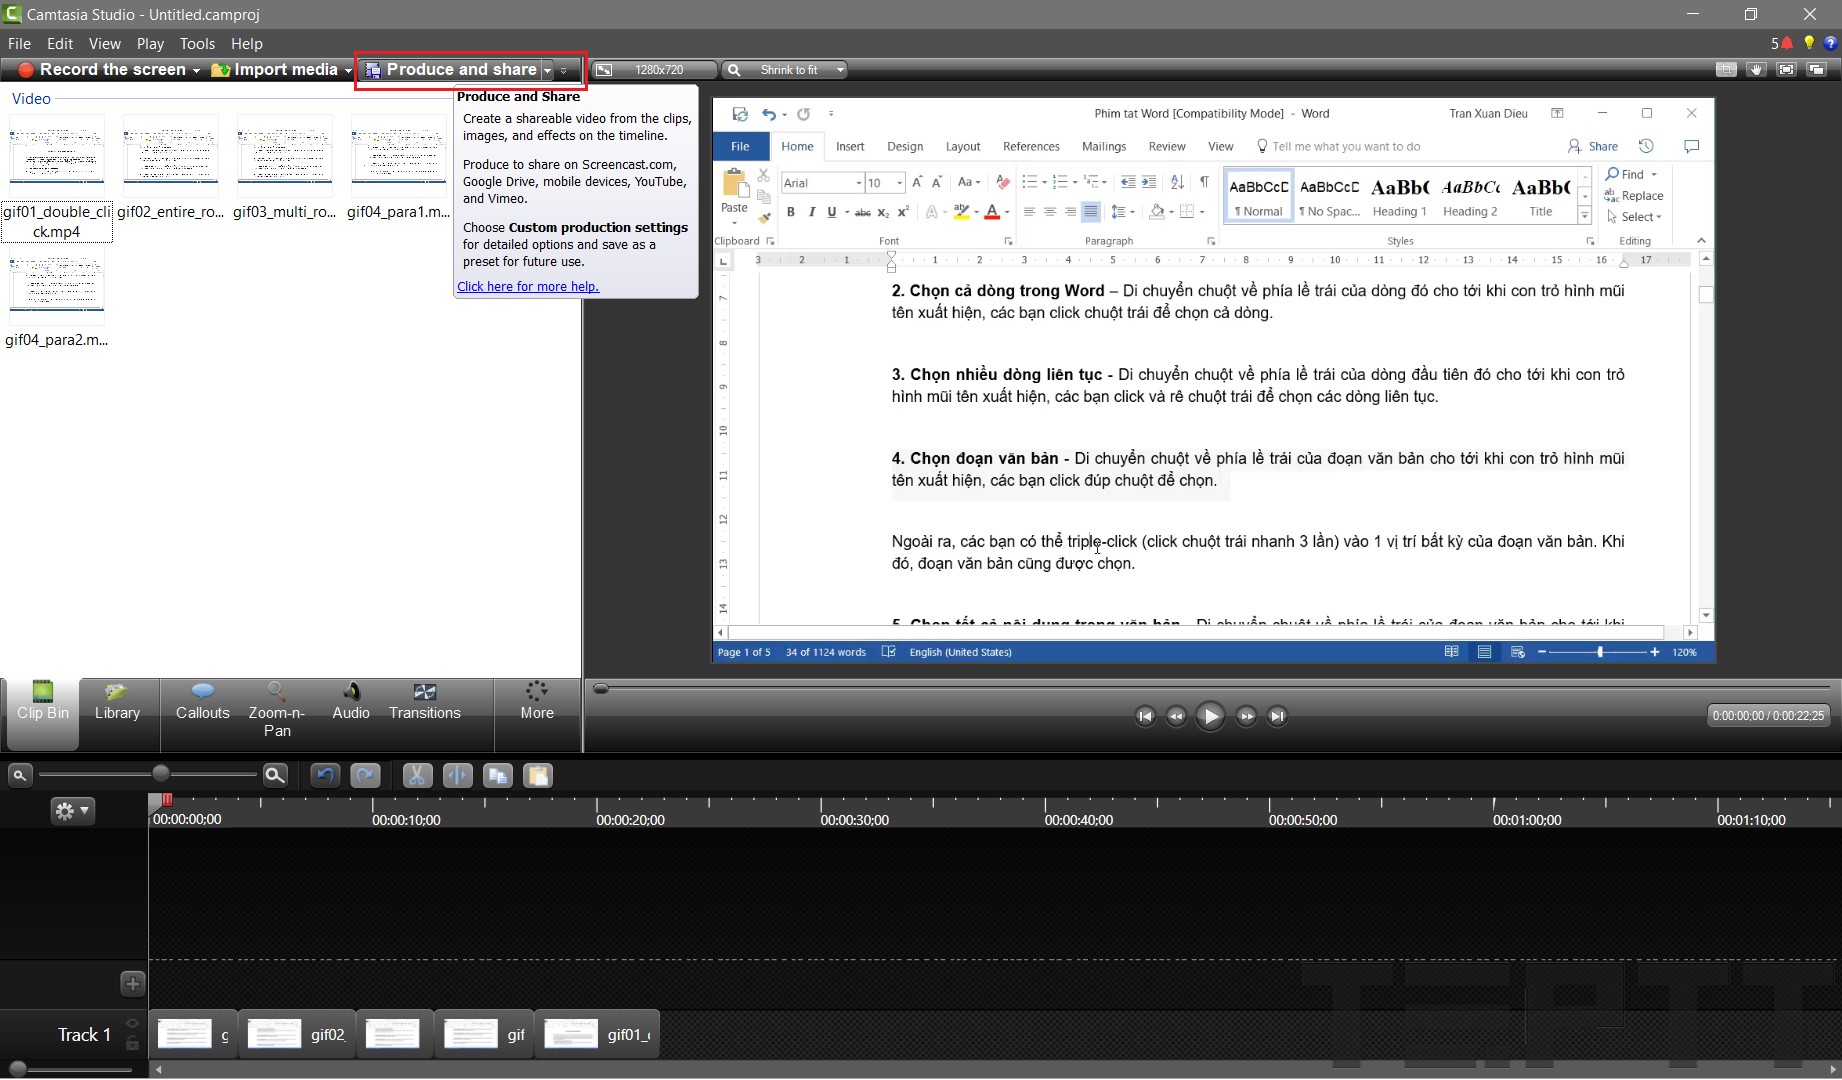The width and height of the screenshot is (1842, 1080).
Task: Open the notifications bell icon
Action: [x=1787, y=43]
